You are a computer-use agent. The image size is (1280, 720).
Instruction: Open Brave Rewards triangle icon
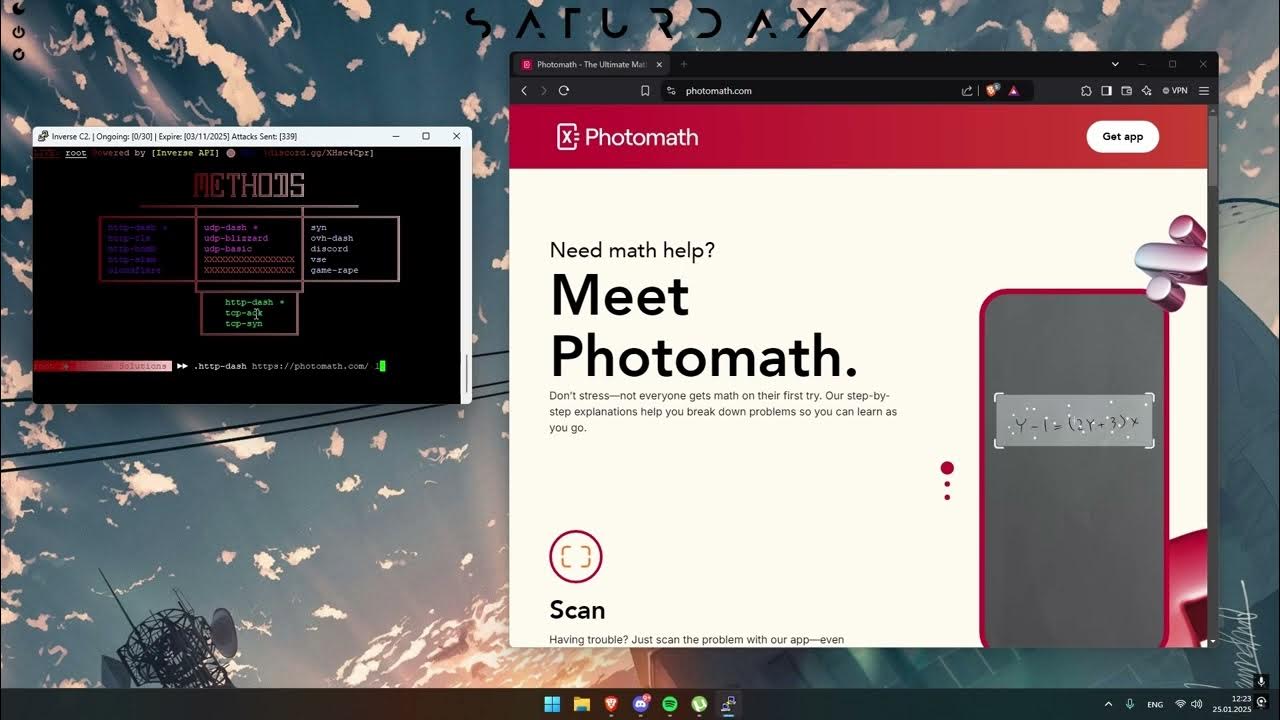[1013, 91]
